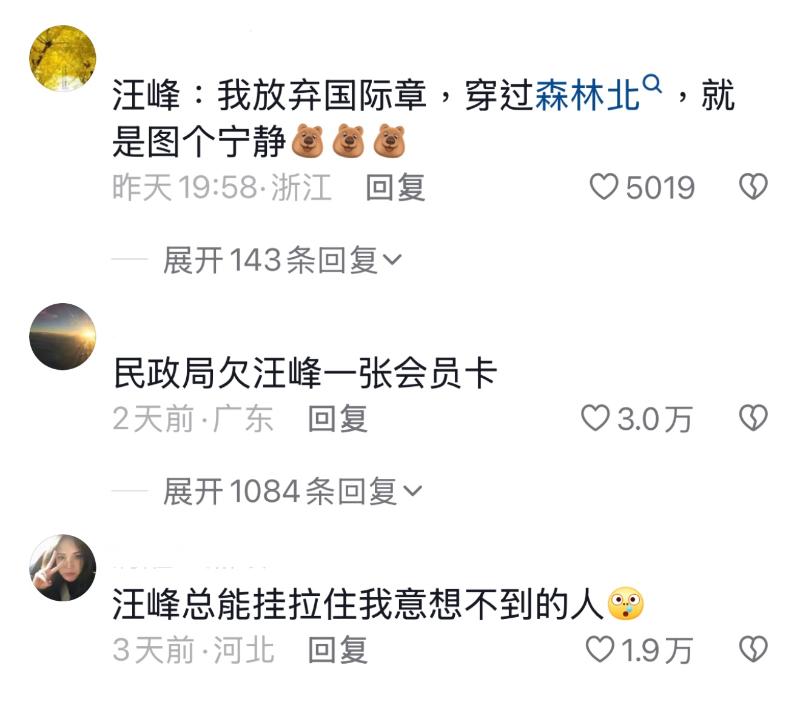Like the 民政局 comment with 3.0万 likes
This screenshot has width=800, height=705.
595,418
